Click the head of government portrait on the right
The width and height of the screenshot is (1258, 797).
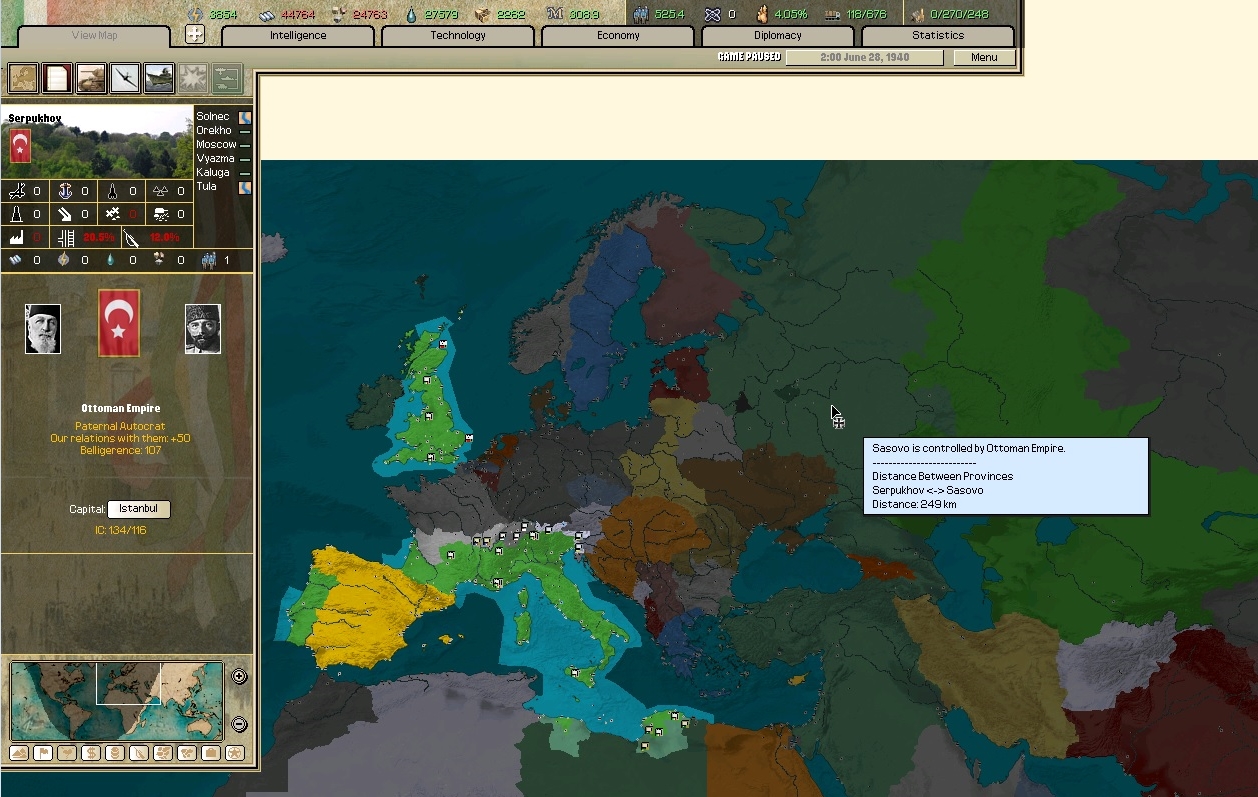203,329
